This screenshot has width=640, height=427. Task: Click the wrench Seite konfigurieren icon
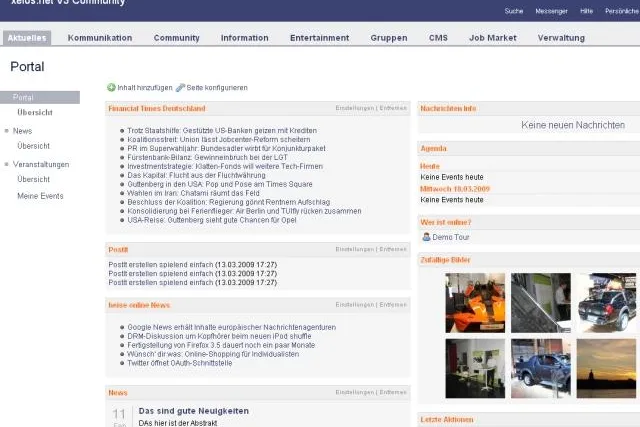pos(180,87)
